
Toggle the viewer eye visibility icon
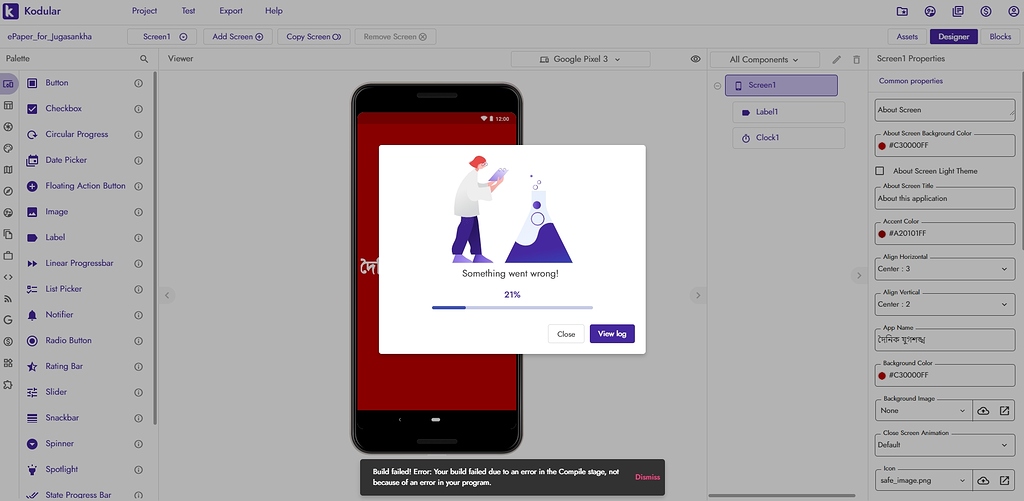click(695, 60)
